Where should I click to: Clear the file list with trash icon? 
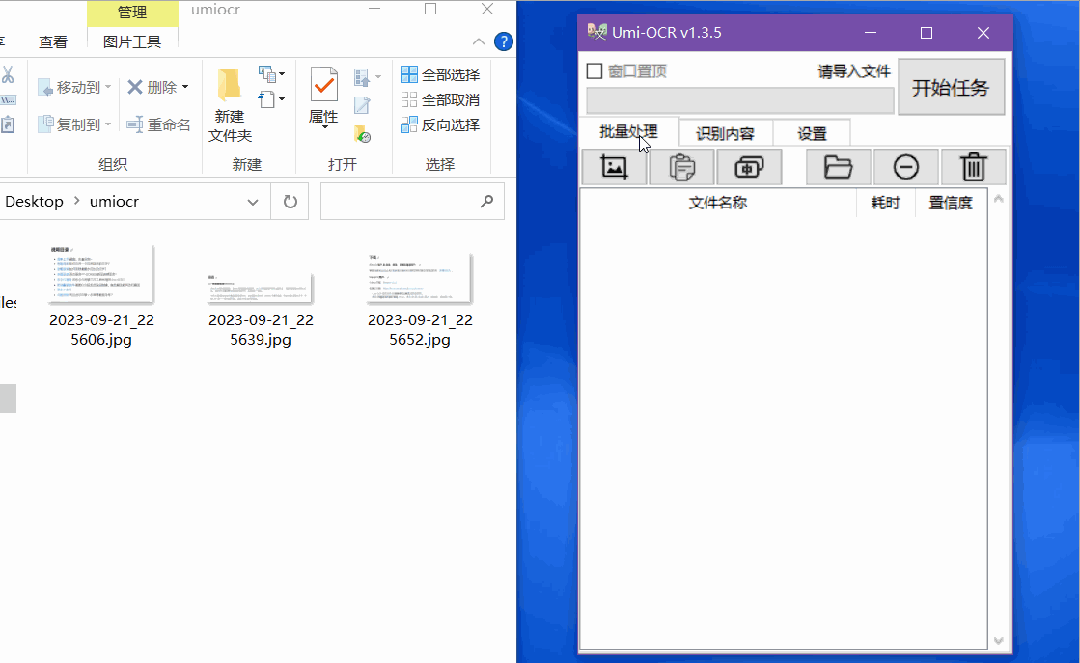click(x=972, y=167)
